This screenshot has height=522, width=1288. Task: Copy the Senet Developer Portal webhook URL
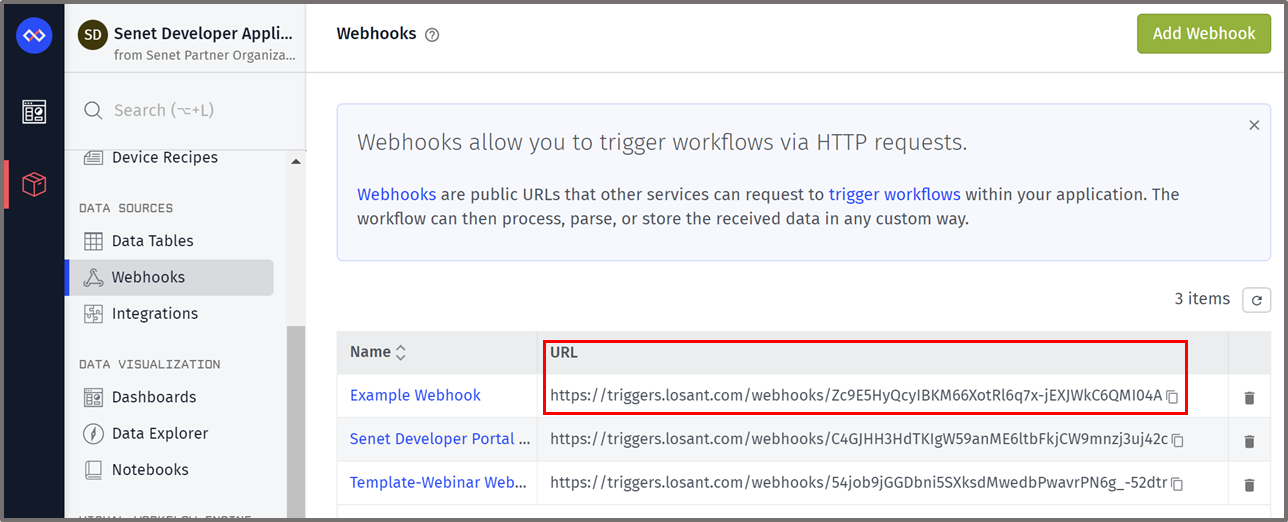pos(1178,440)
